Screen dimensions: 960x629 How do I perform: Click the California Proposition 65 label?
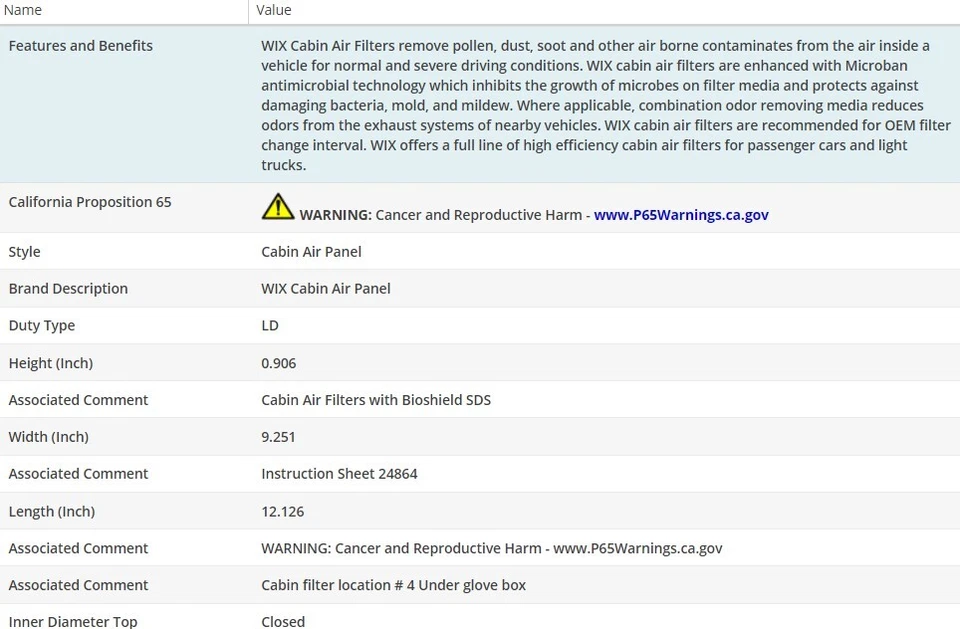(90, 202)
